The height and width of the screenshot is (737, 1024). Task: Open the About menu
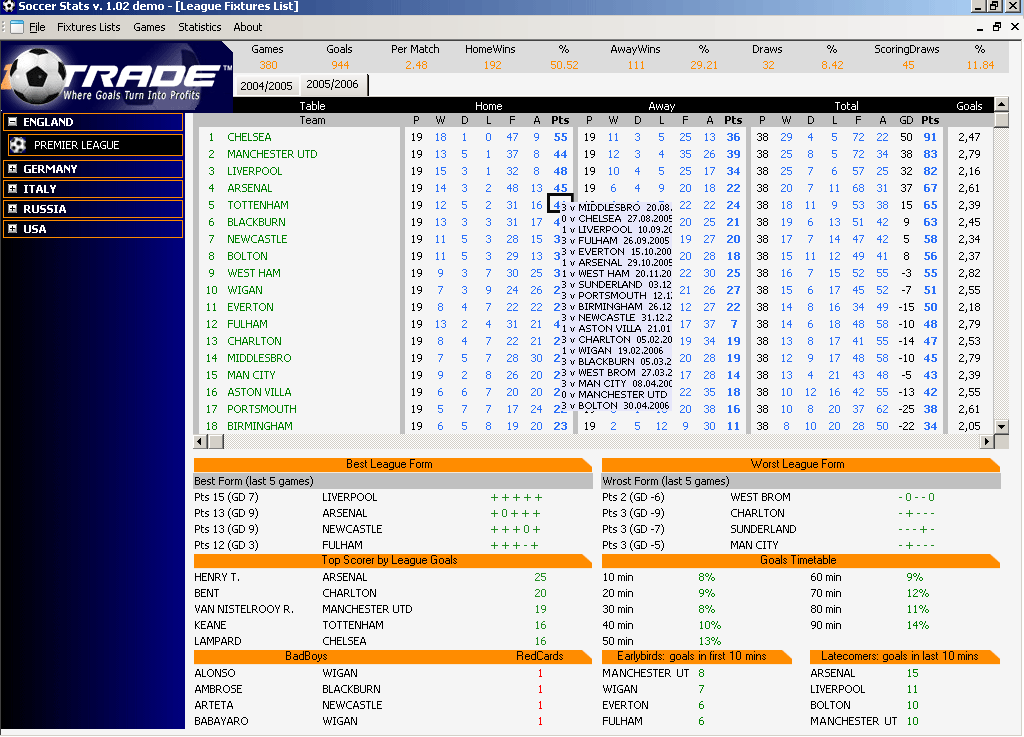pos(248,27)
